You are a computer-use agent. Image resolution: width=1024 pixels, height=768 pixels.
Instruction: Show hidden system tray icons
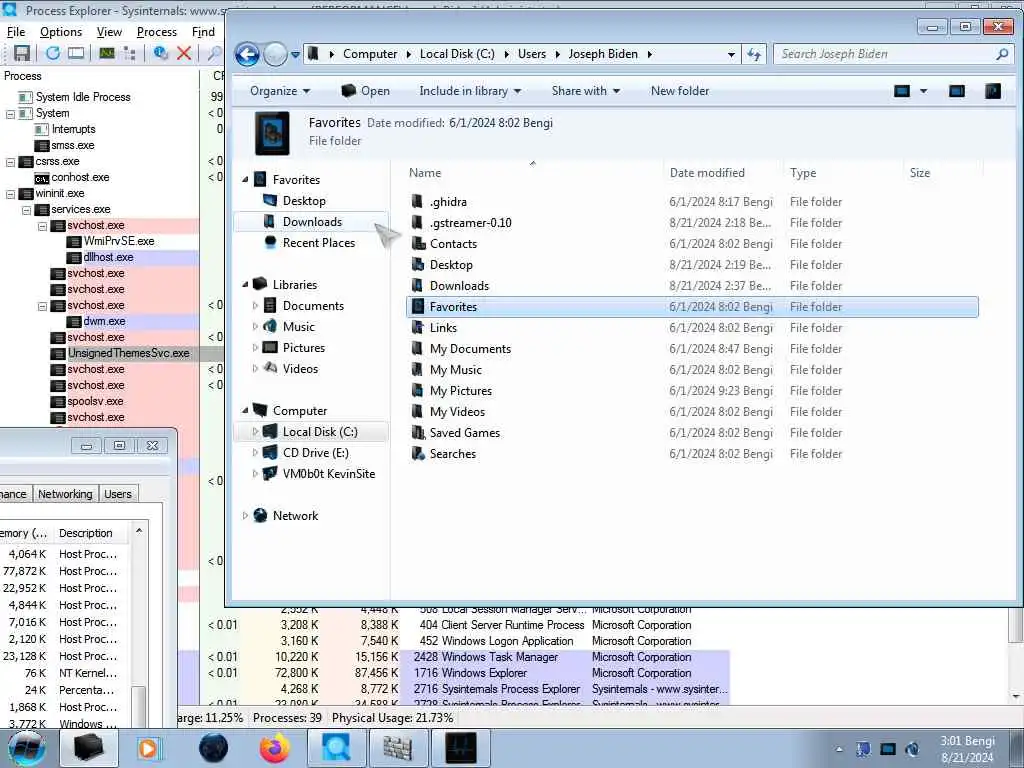coord(839,750)
